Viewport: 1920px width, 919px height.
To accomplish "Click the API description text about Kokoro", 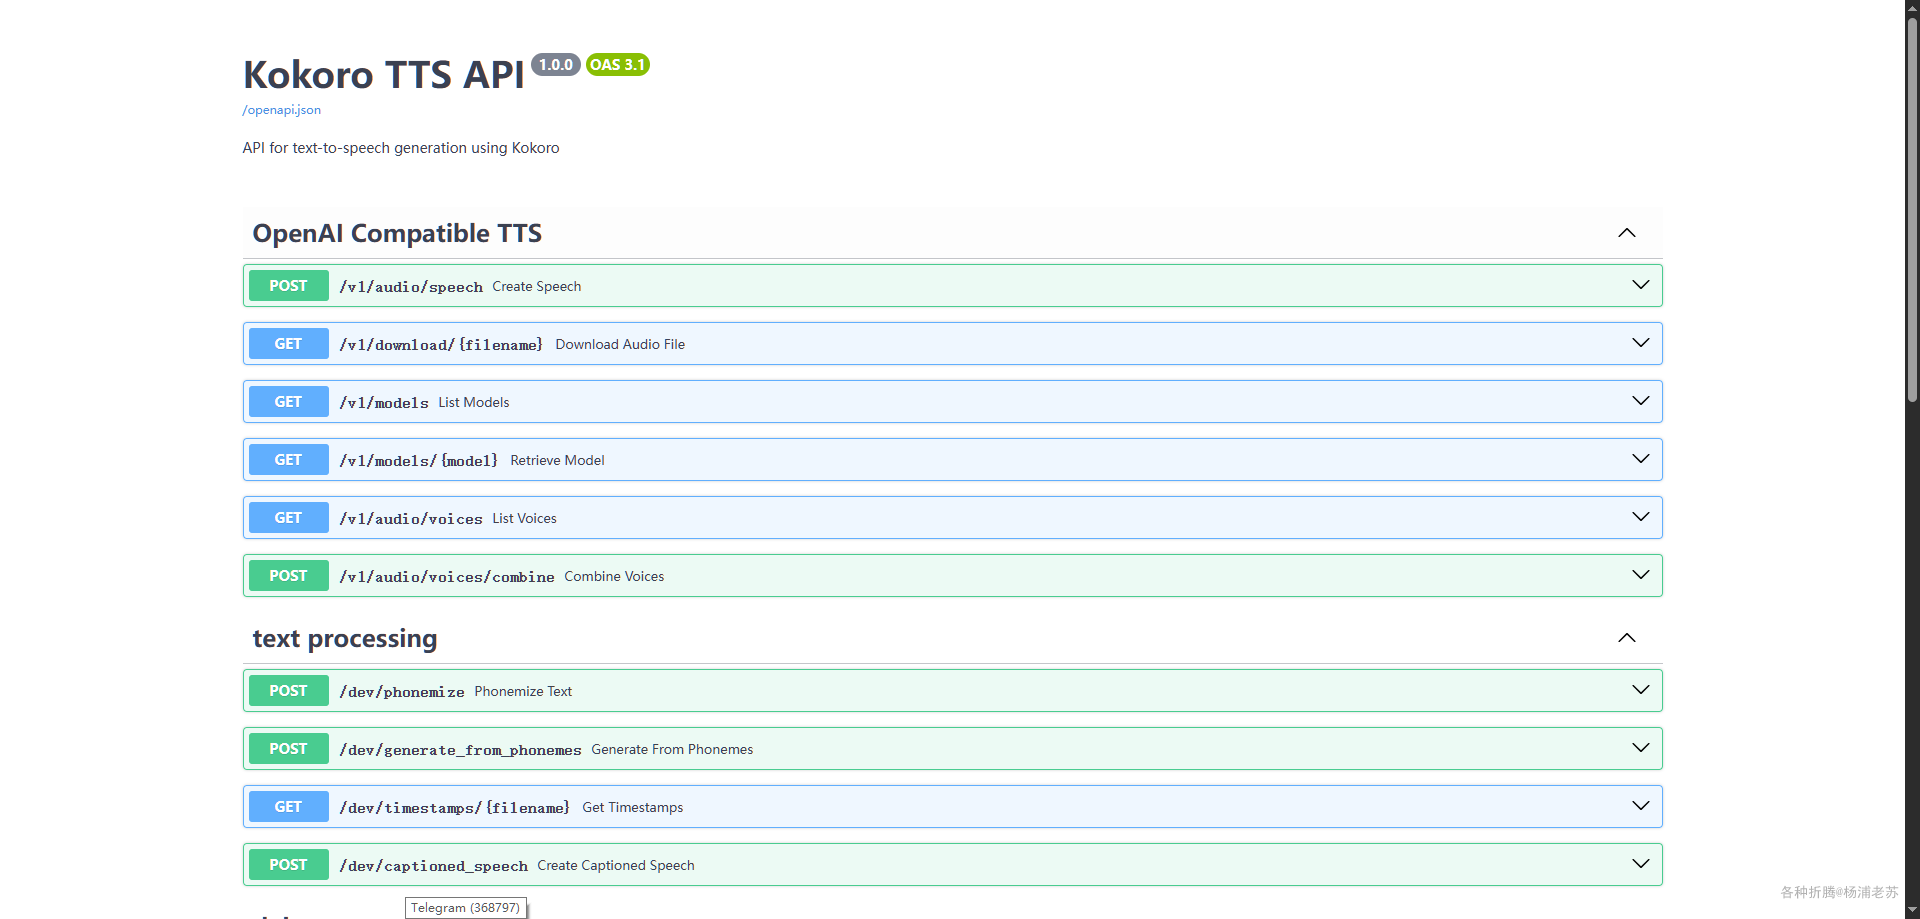I will [x=401, y=148].
